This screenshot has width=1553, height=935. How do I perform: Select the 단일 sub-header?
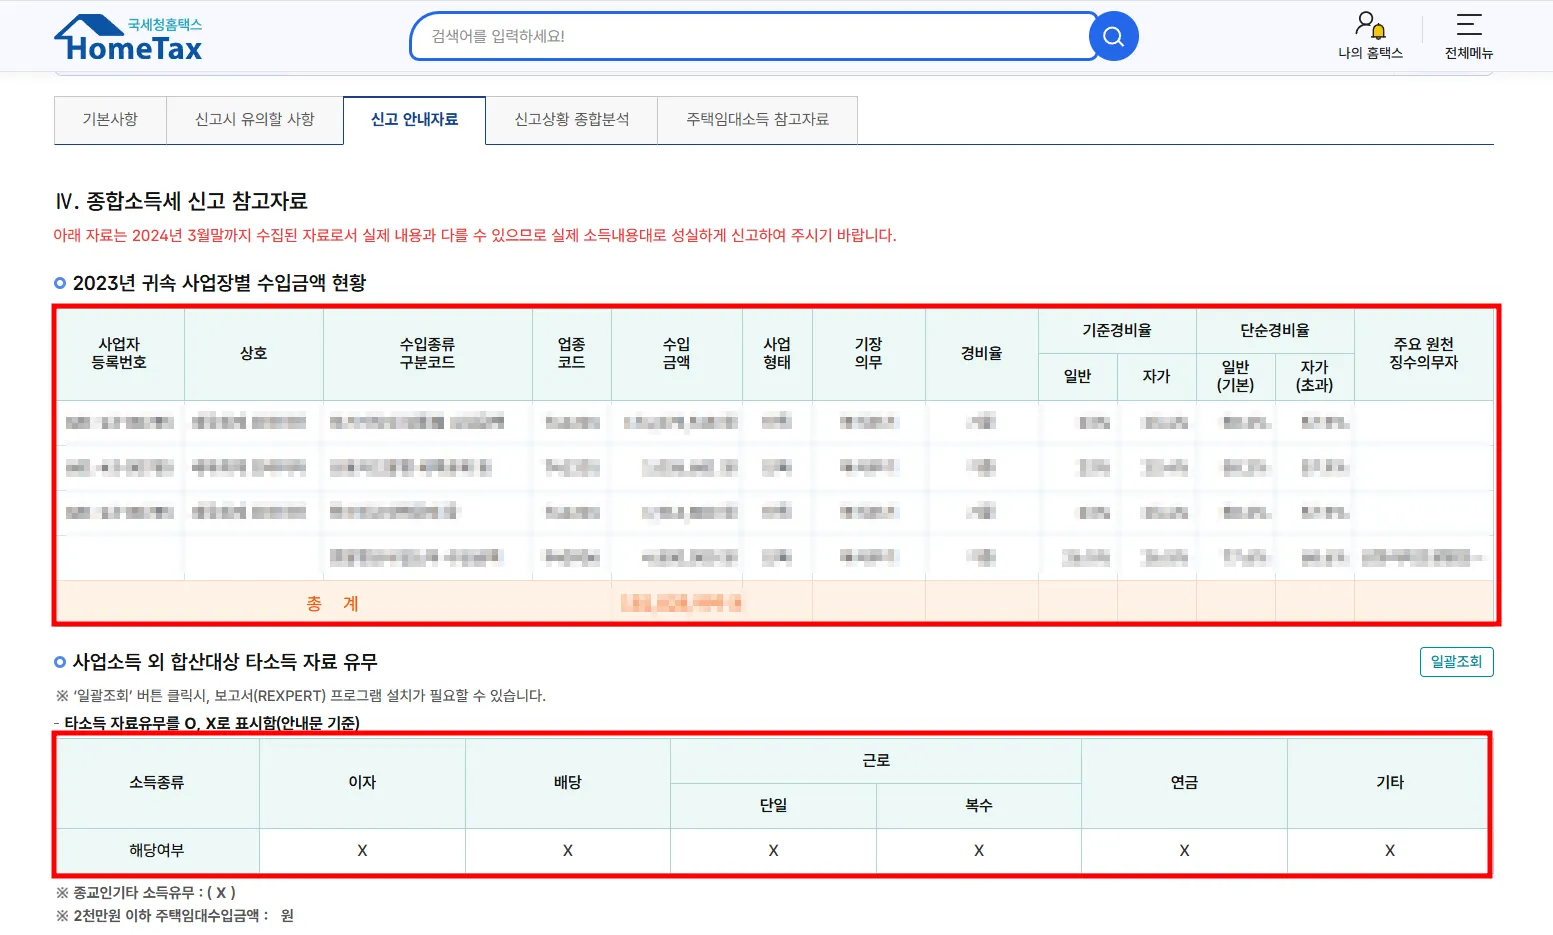pos(773,806)
